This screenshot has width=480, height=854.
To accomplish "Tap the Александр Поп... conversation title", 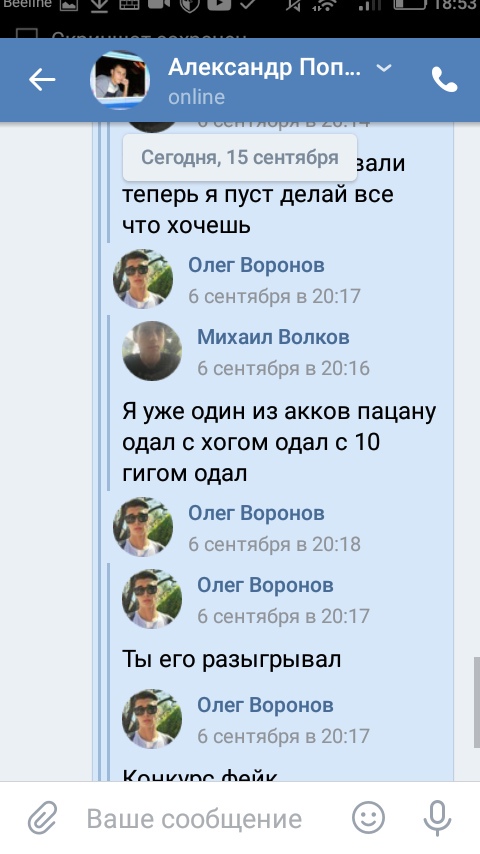I will point(264,68).
